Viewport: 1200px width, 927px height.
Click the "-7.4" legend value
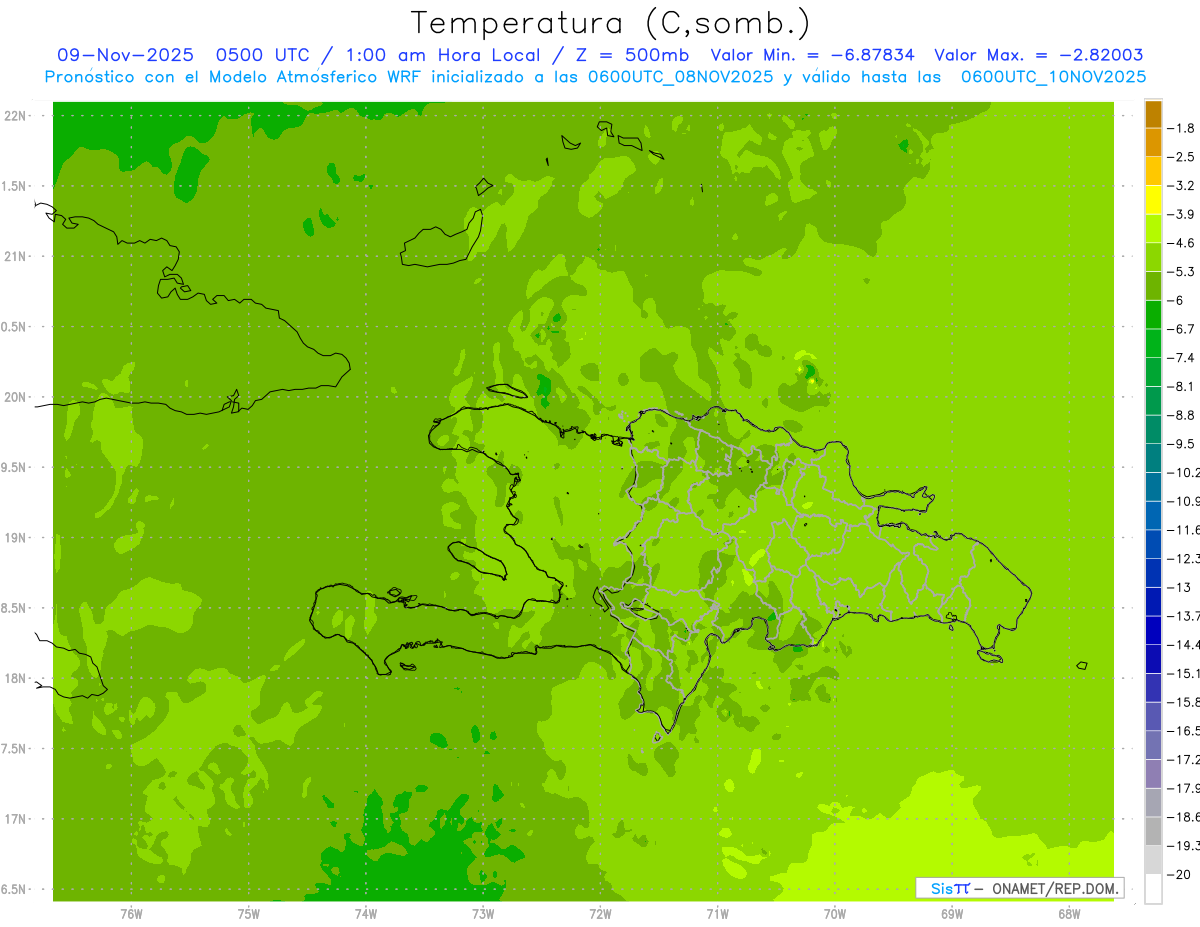pyautogui.click(x=1181, y=358)
